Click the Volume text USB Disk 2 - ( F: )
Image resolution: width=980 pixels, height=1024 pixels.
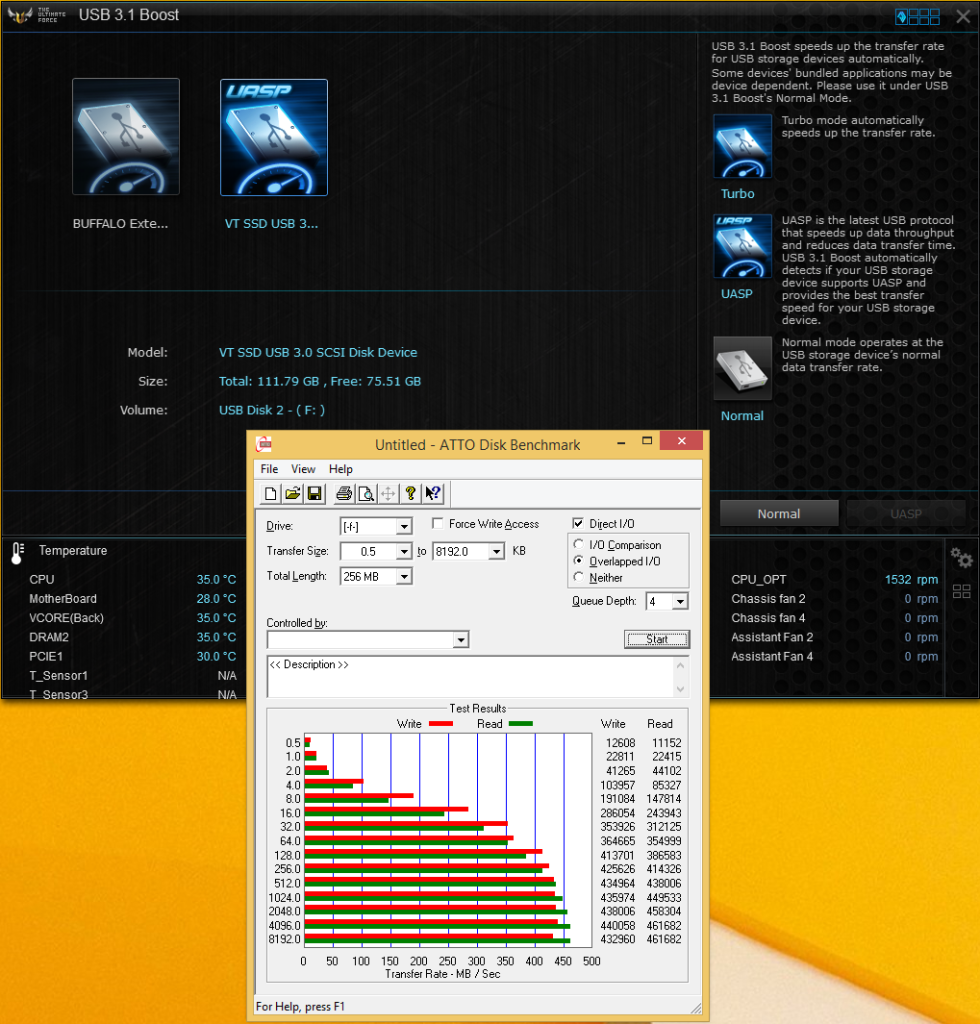(272, 410)
